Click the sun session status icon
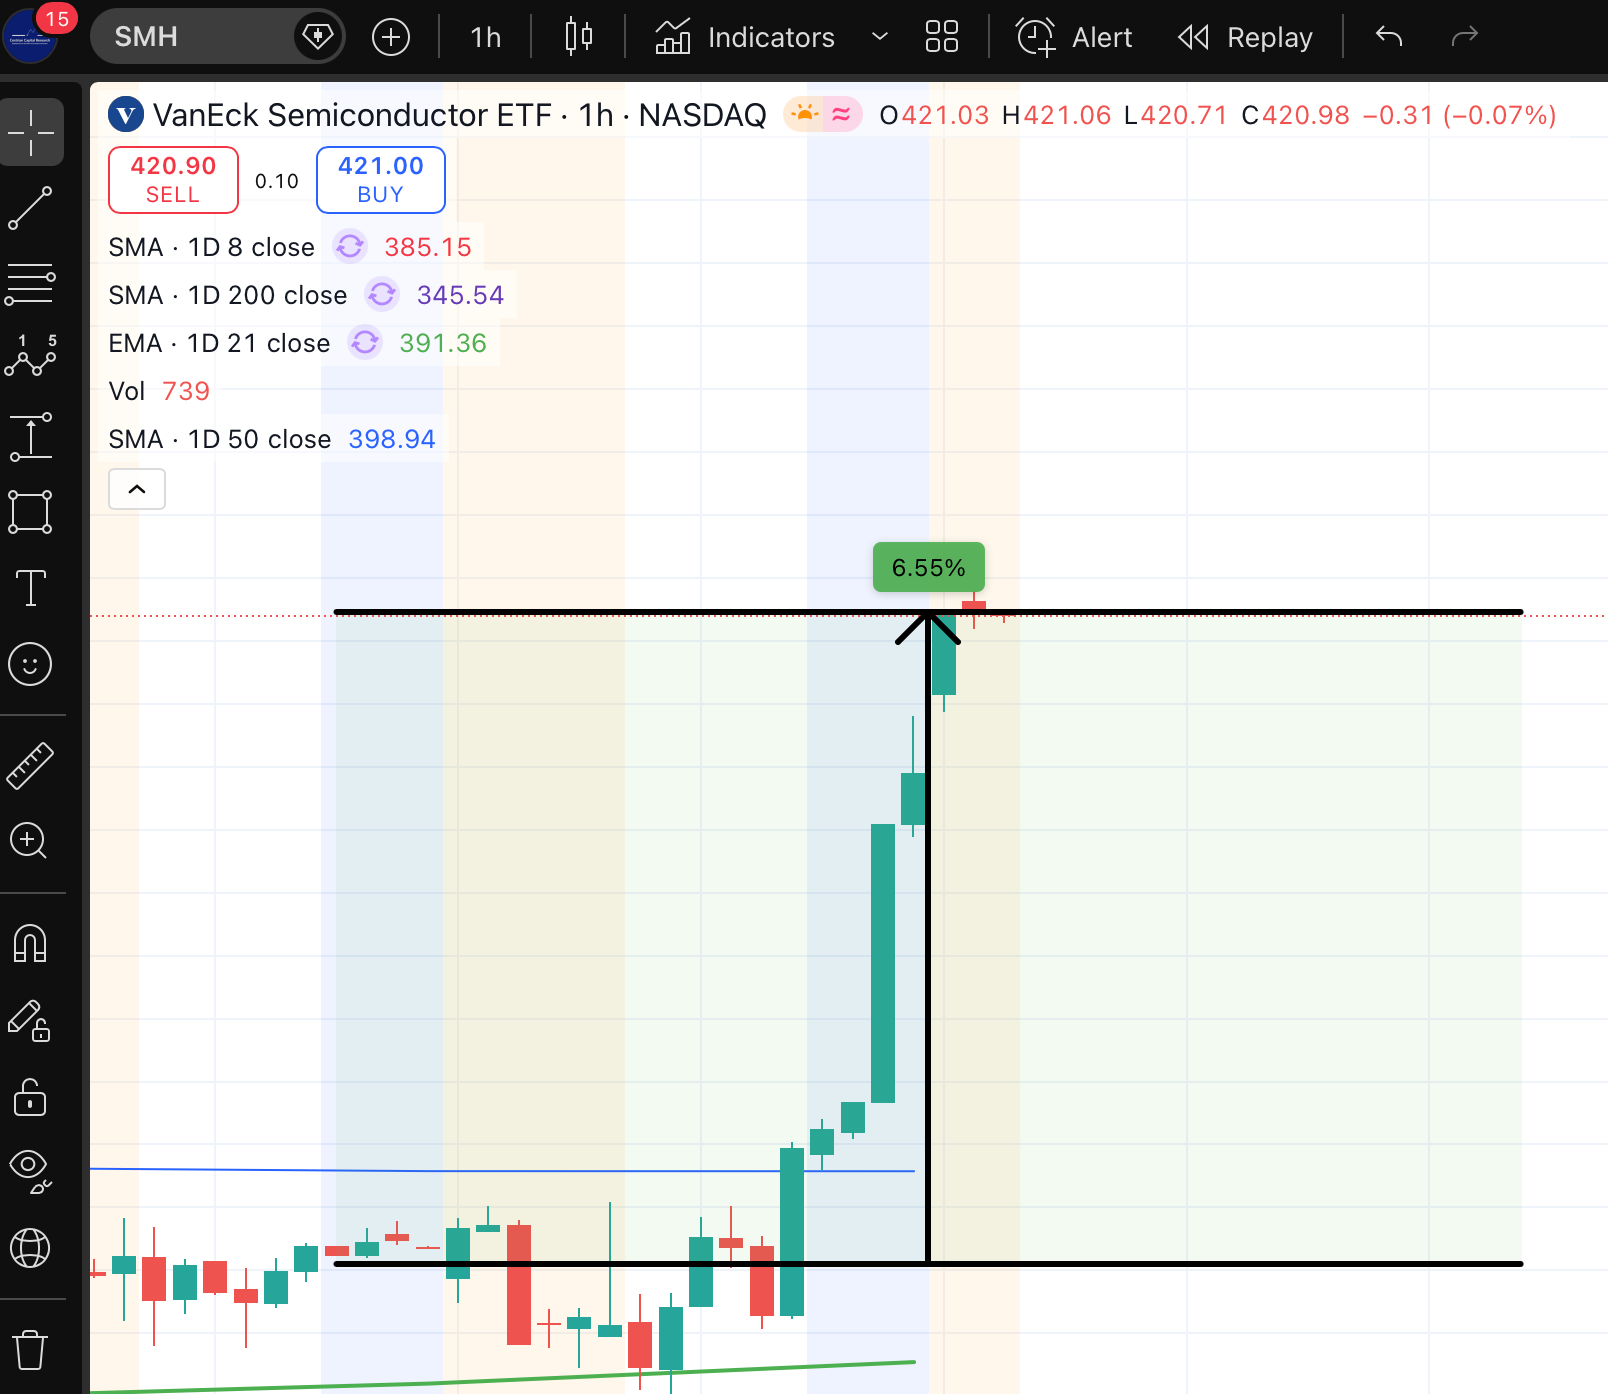The width and height of the screenshot is (1608, 1394). click(x=804, y=115)
